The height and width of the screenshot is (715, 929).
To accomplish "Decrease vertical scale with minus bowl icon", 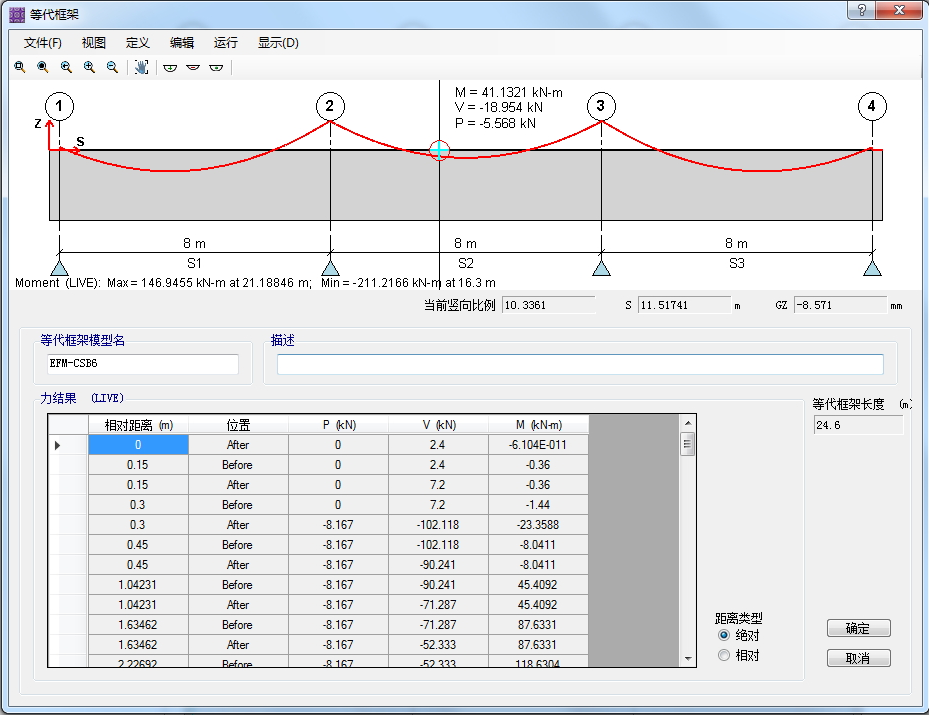I will click(193, 68).
